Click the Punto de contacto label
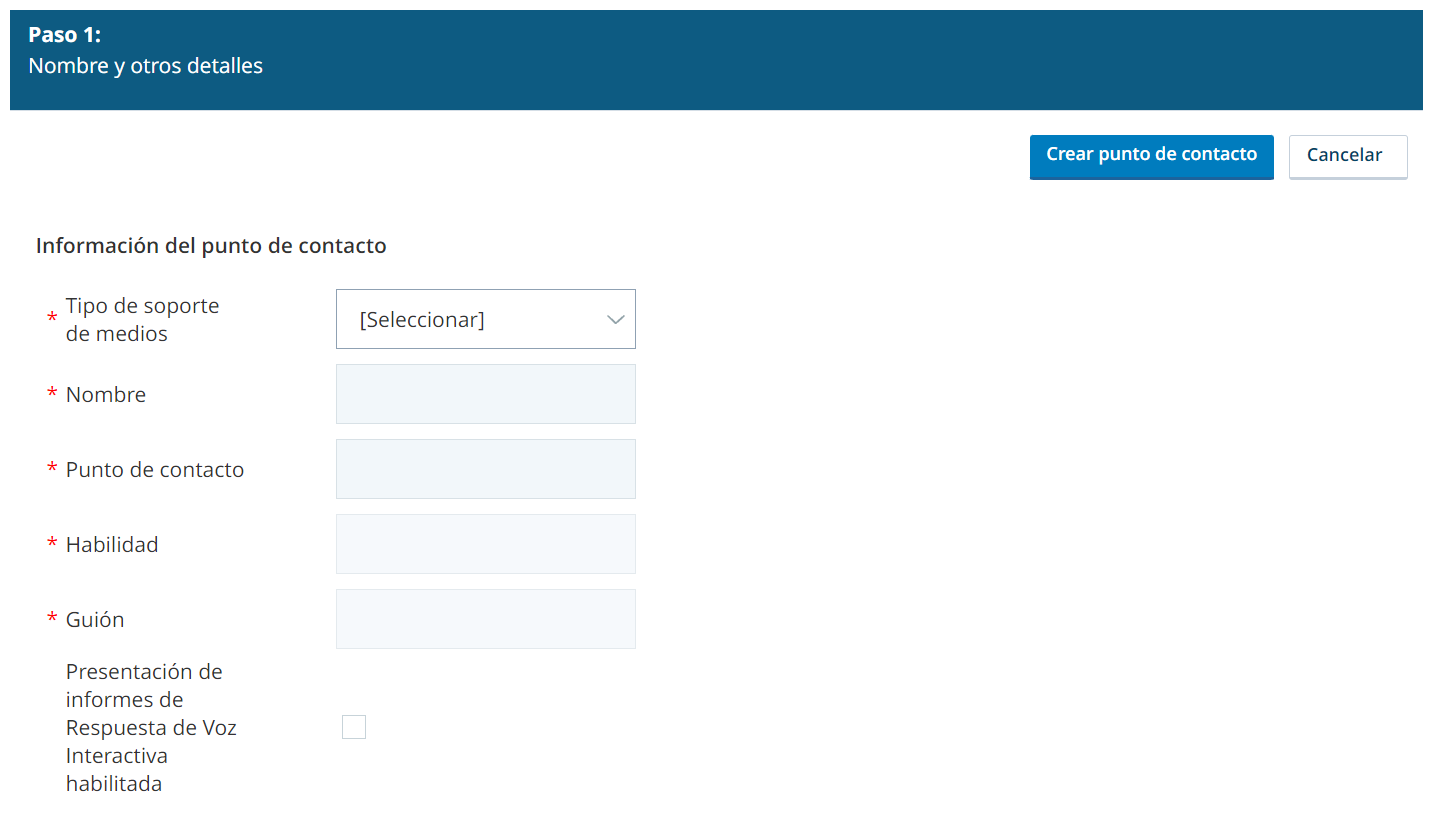 coord(155,470)
